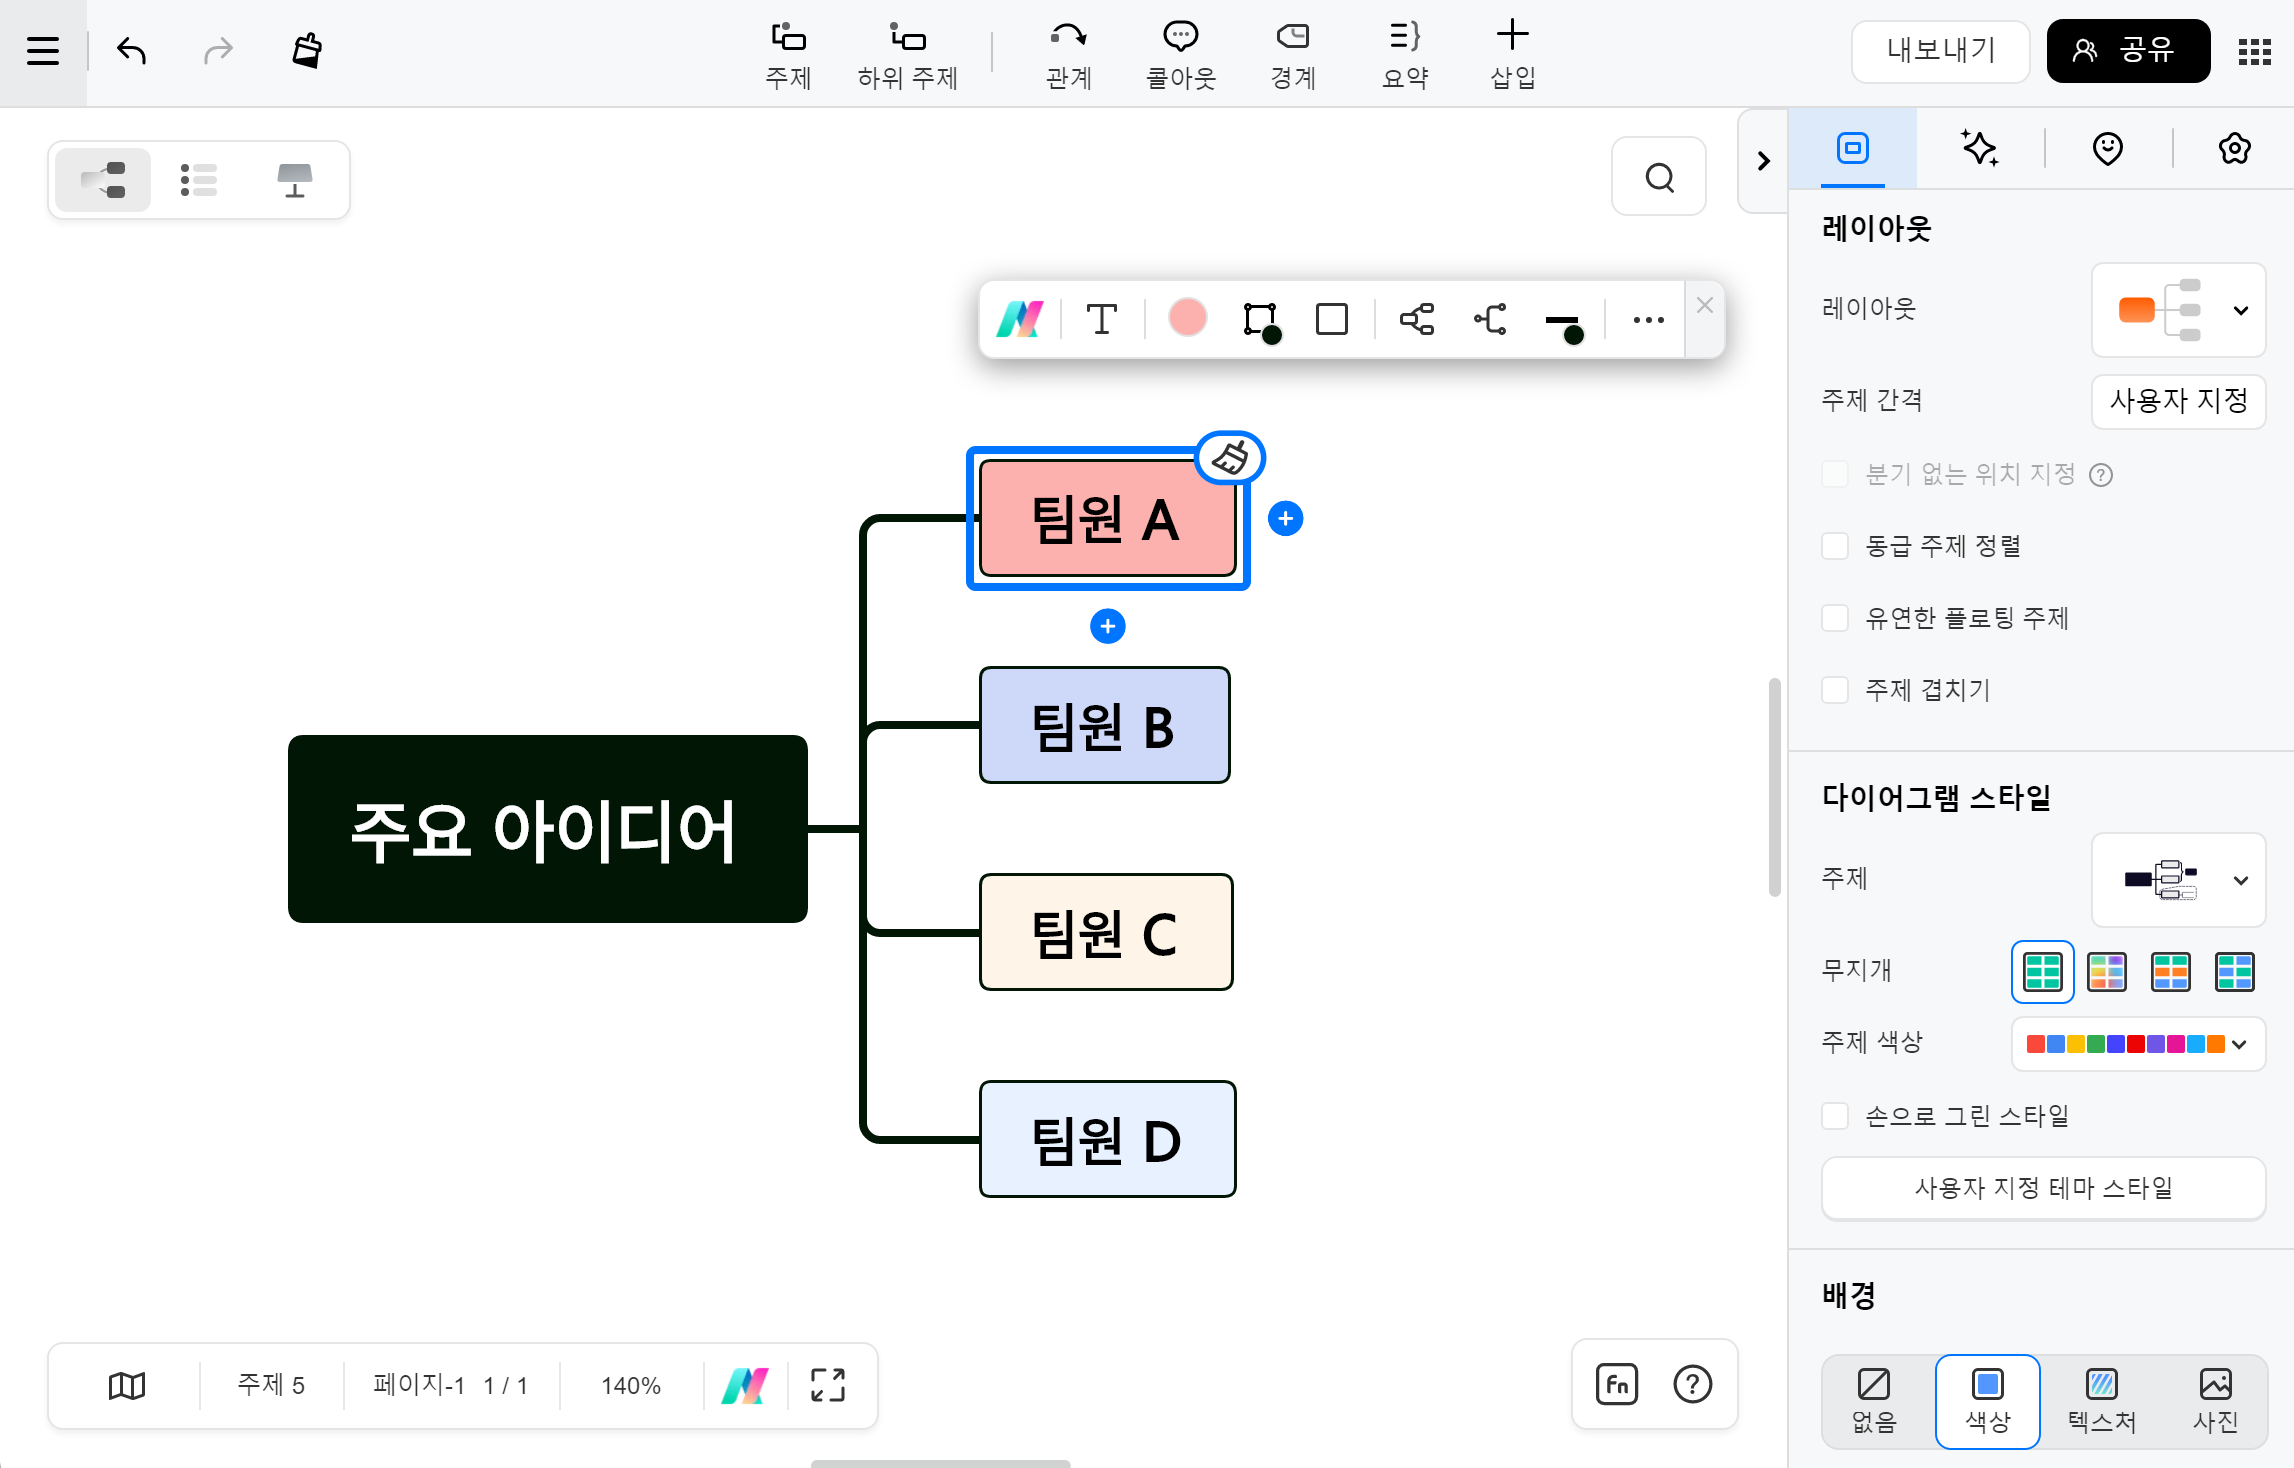Open the sticker emoji panel tab
Screen dimensions: 2294x1468
click(x=2108, y=149)
